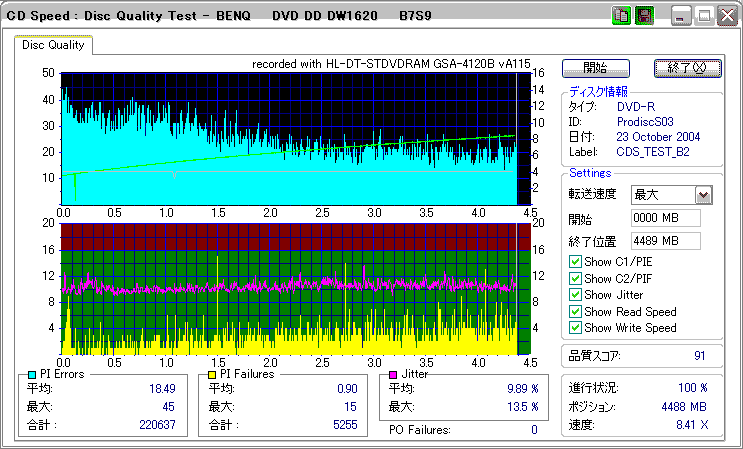Select the Disc Quality tab
Viewport: 743px width, 449px height.
53,45
